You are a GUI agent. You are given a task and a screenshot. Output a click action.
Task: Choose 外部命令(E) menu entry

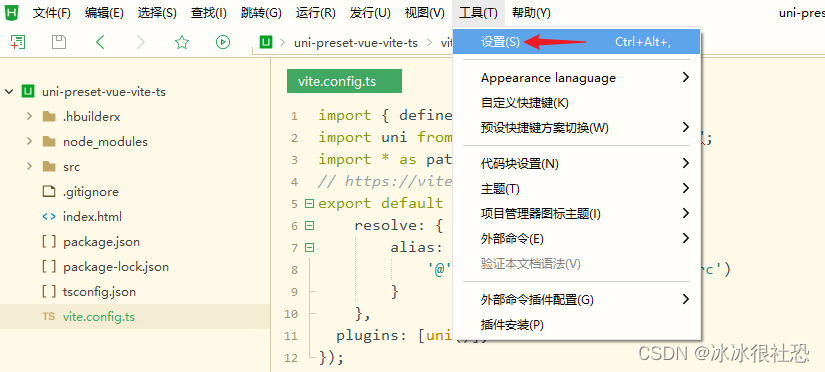[x=577, y=238]
